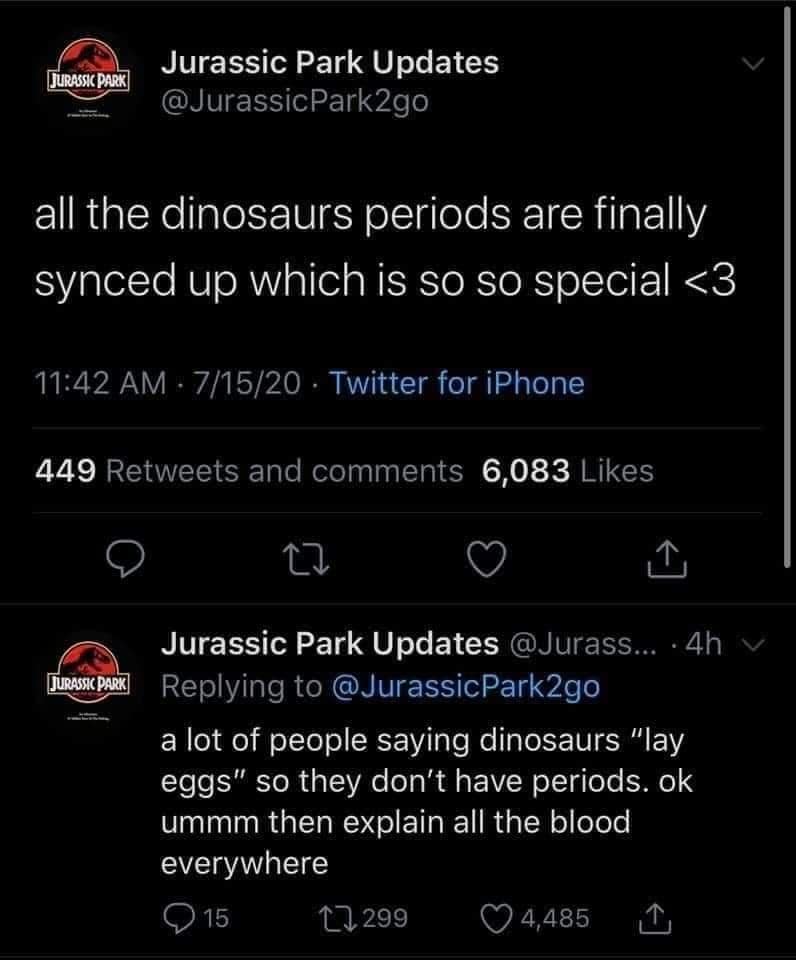View the 6,083 Likes list
Viewport: 796px width, 960px height.
point(567,470)
